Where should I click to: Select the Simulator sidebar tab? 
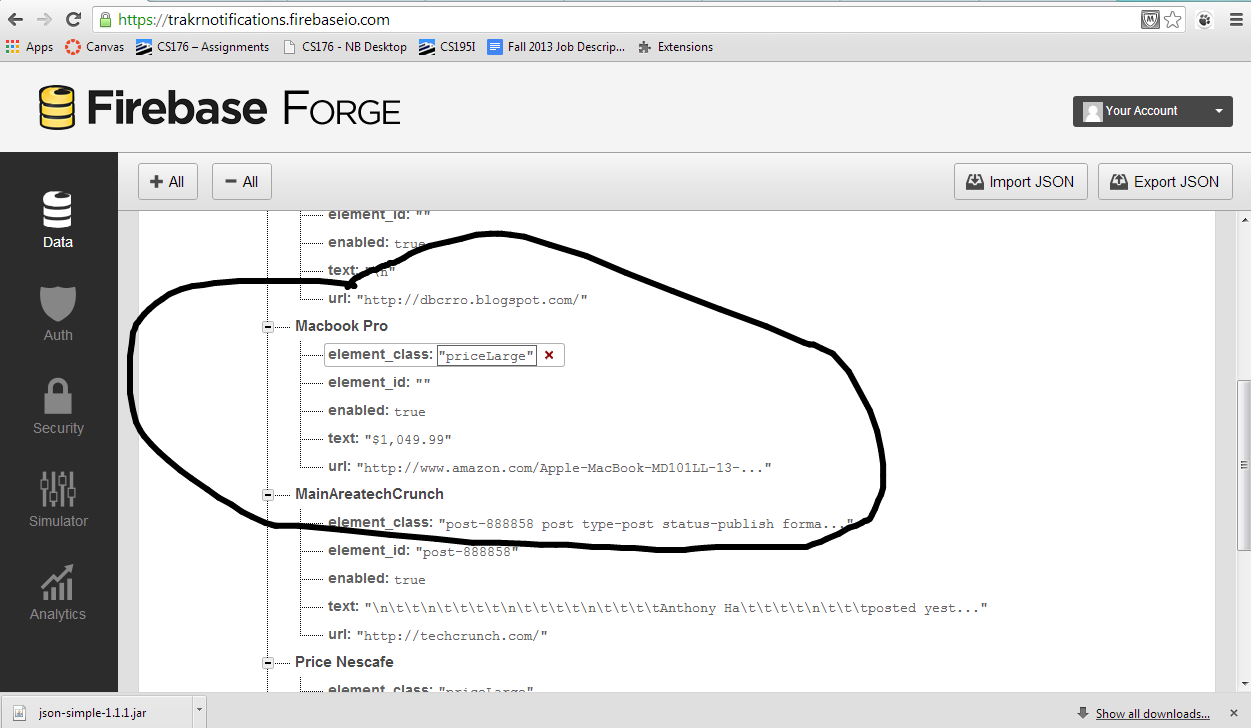pyautogui.click(x=58, y=498)
